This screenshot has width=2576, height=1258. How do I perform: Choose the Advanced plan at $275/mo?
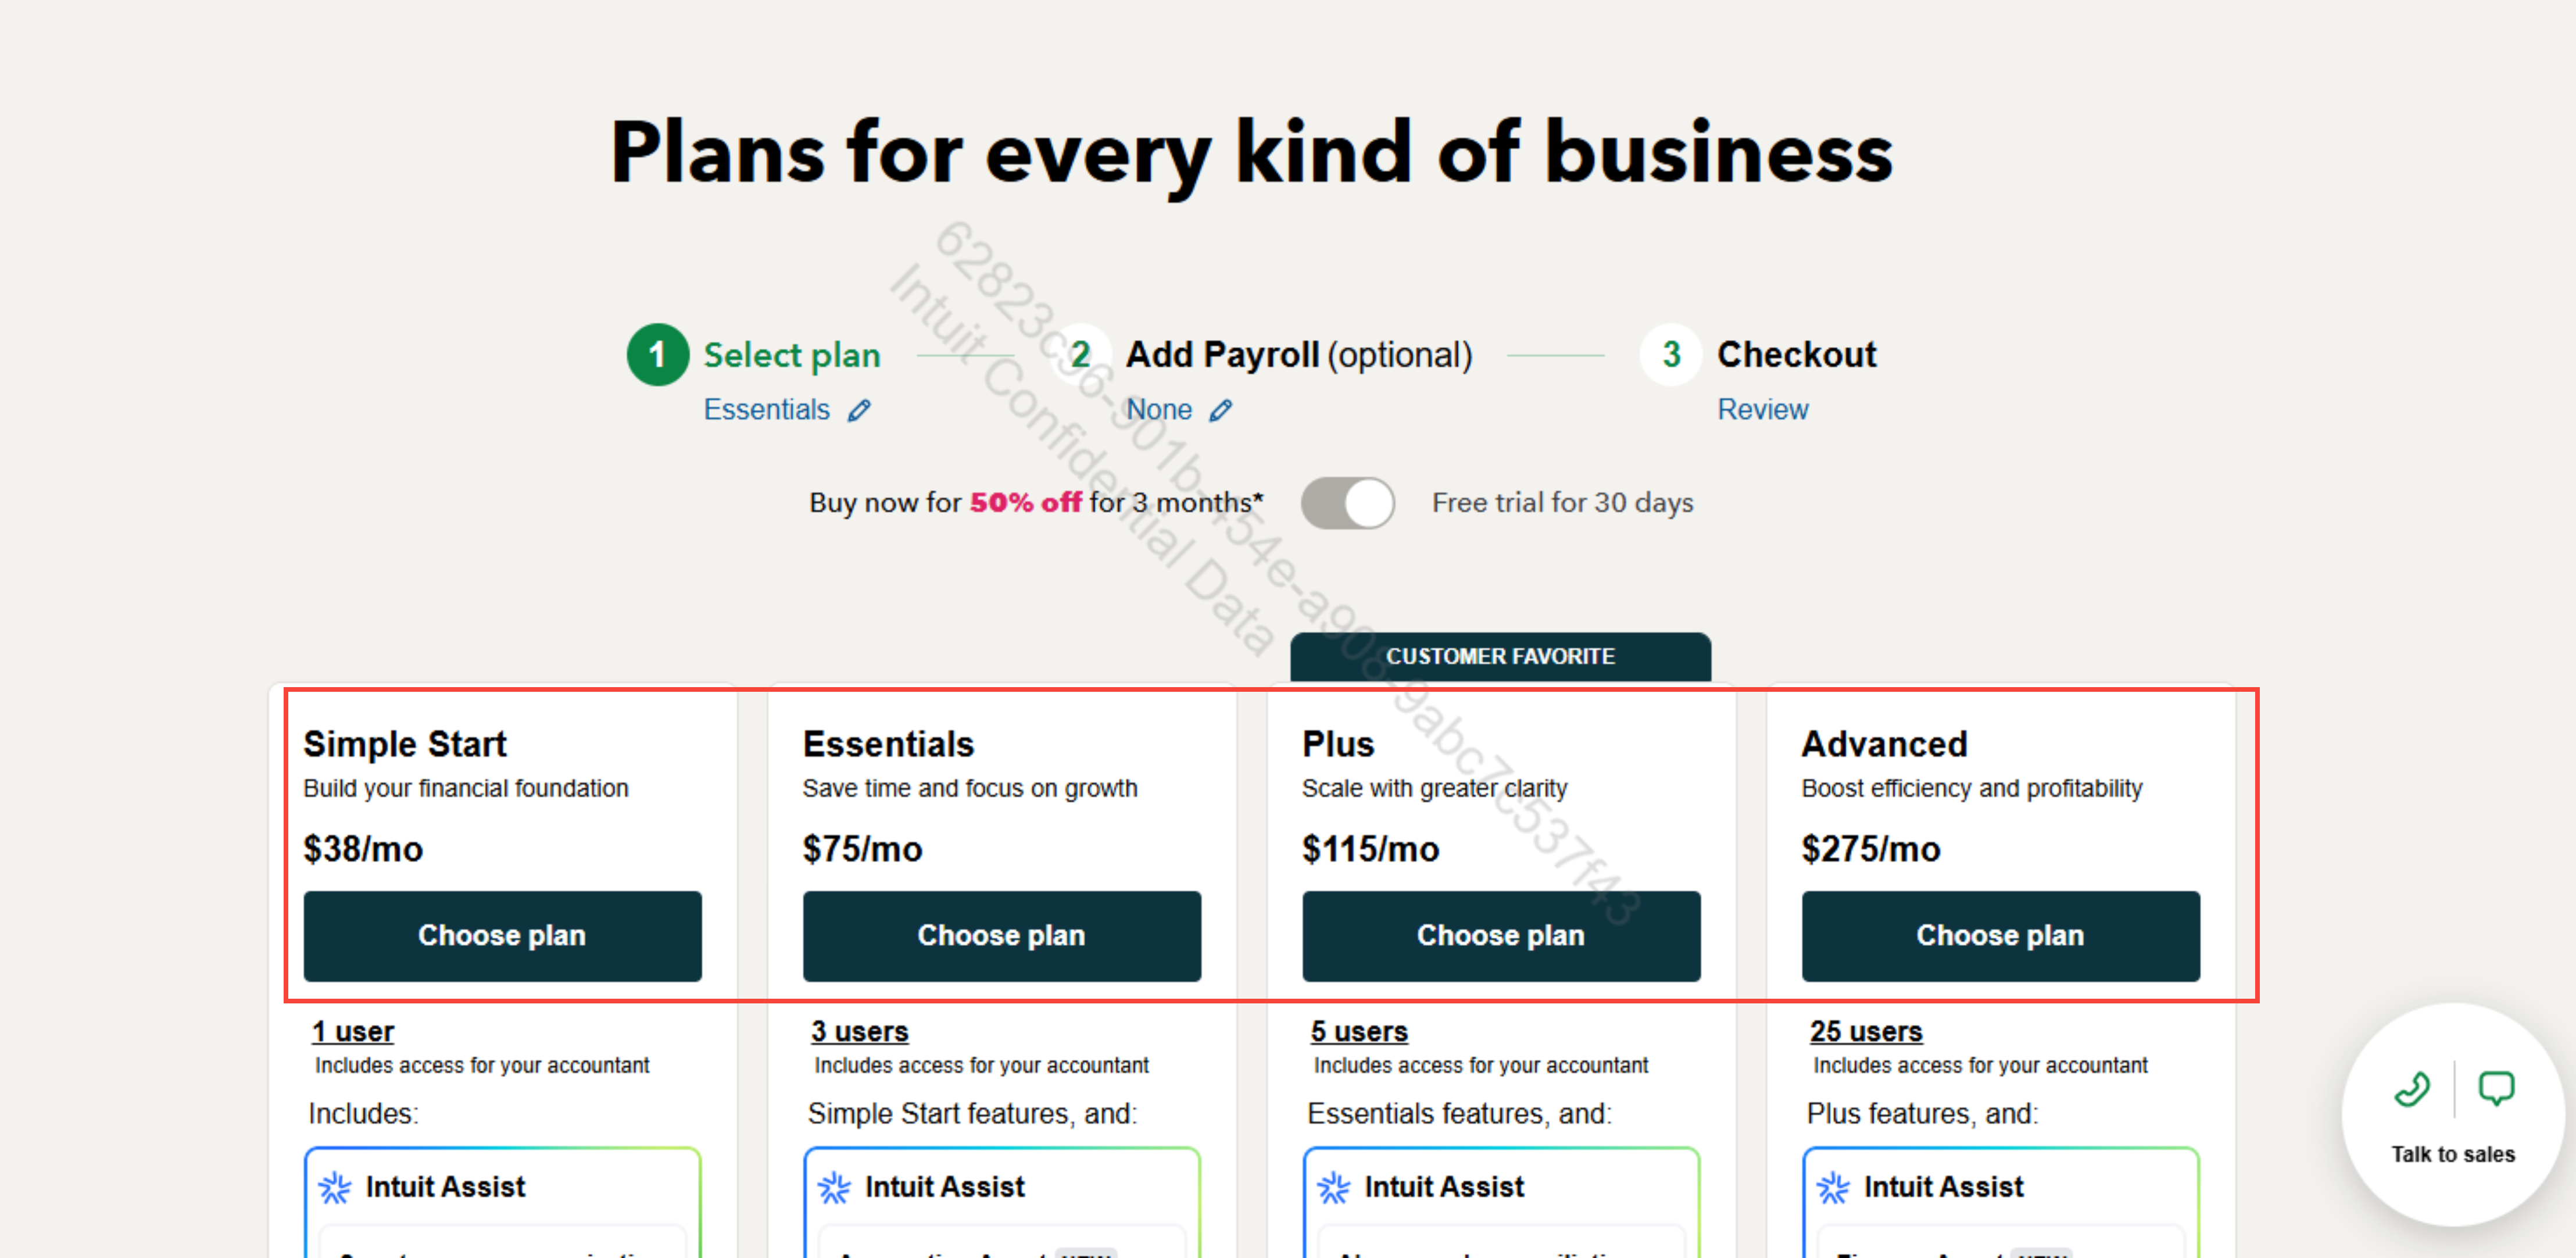(2000, 935)
